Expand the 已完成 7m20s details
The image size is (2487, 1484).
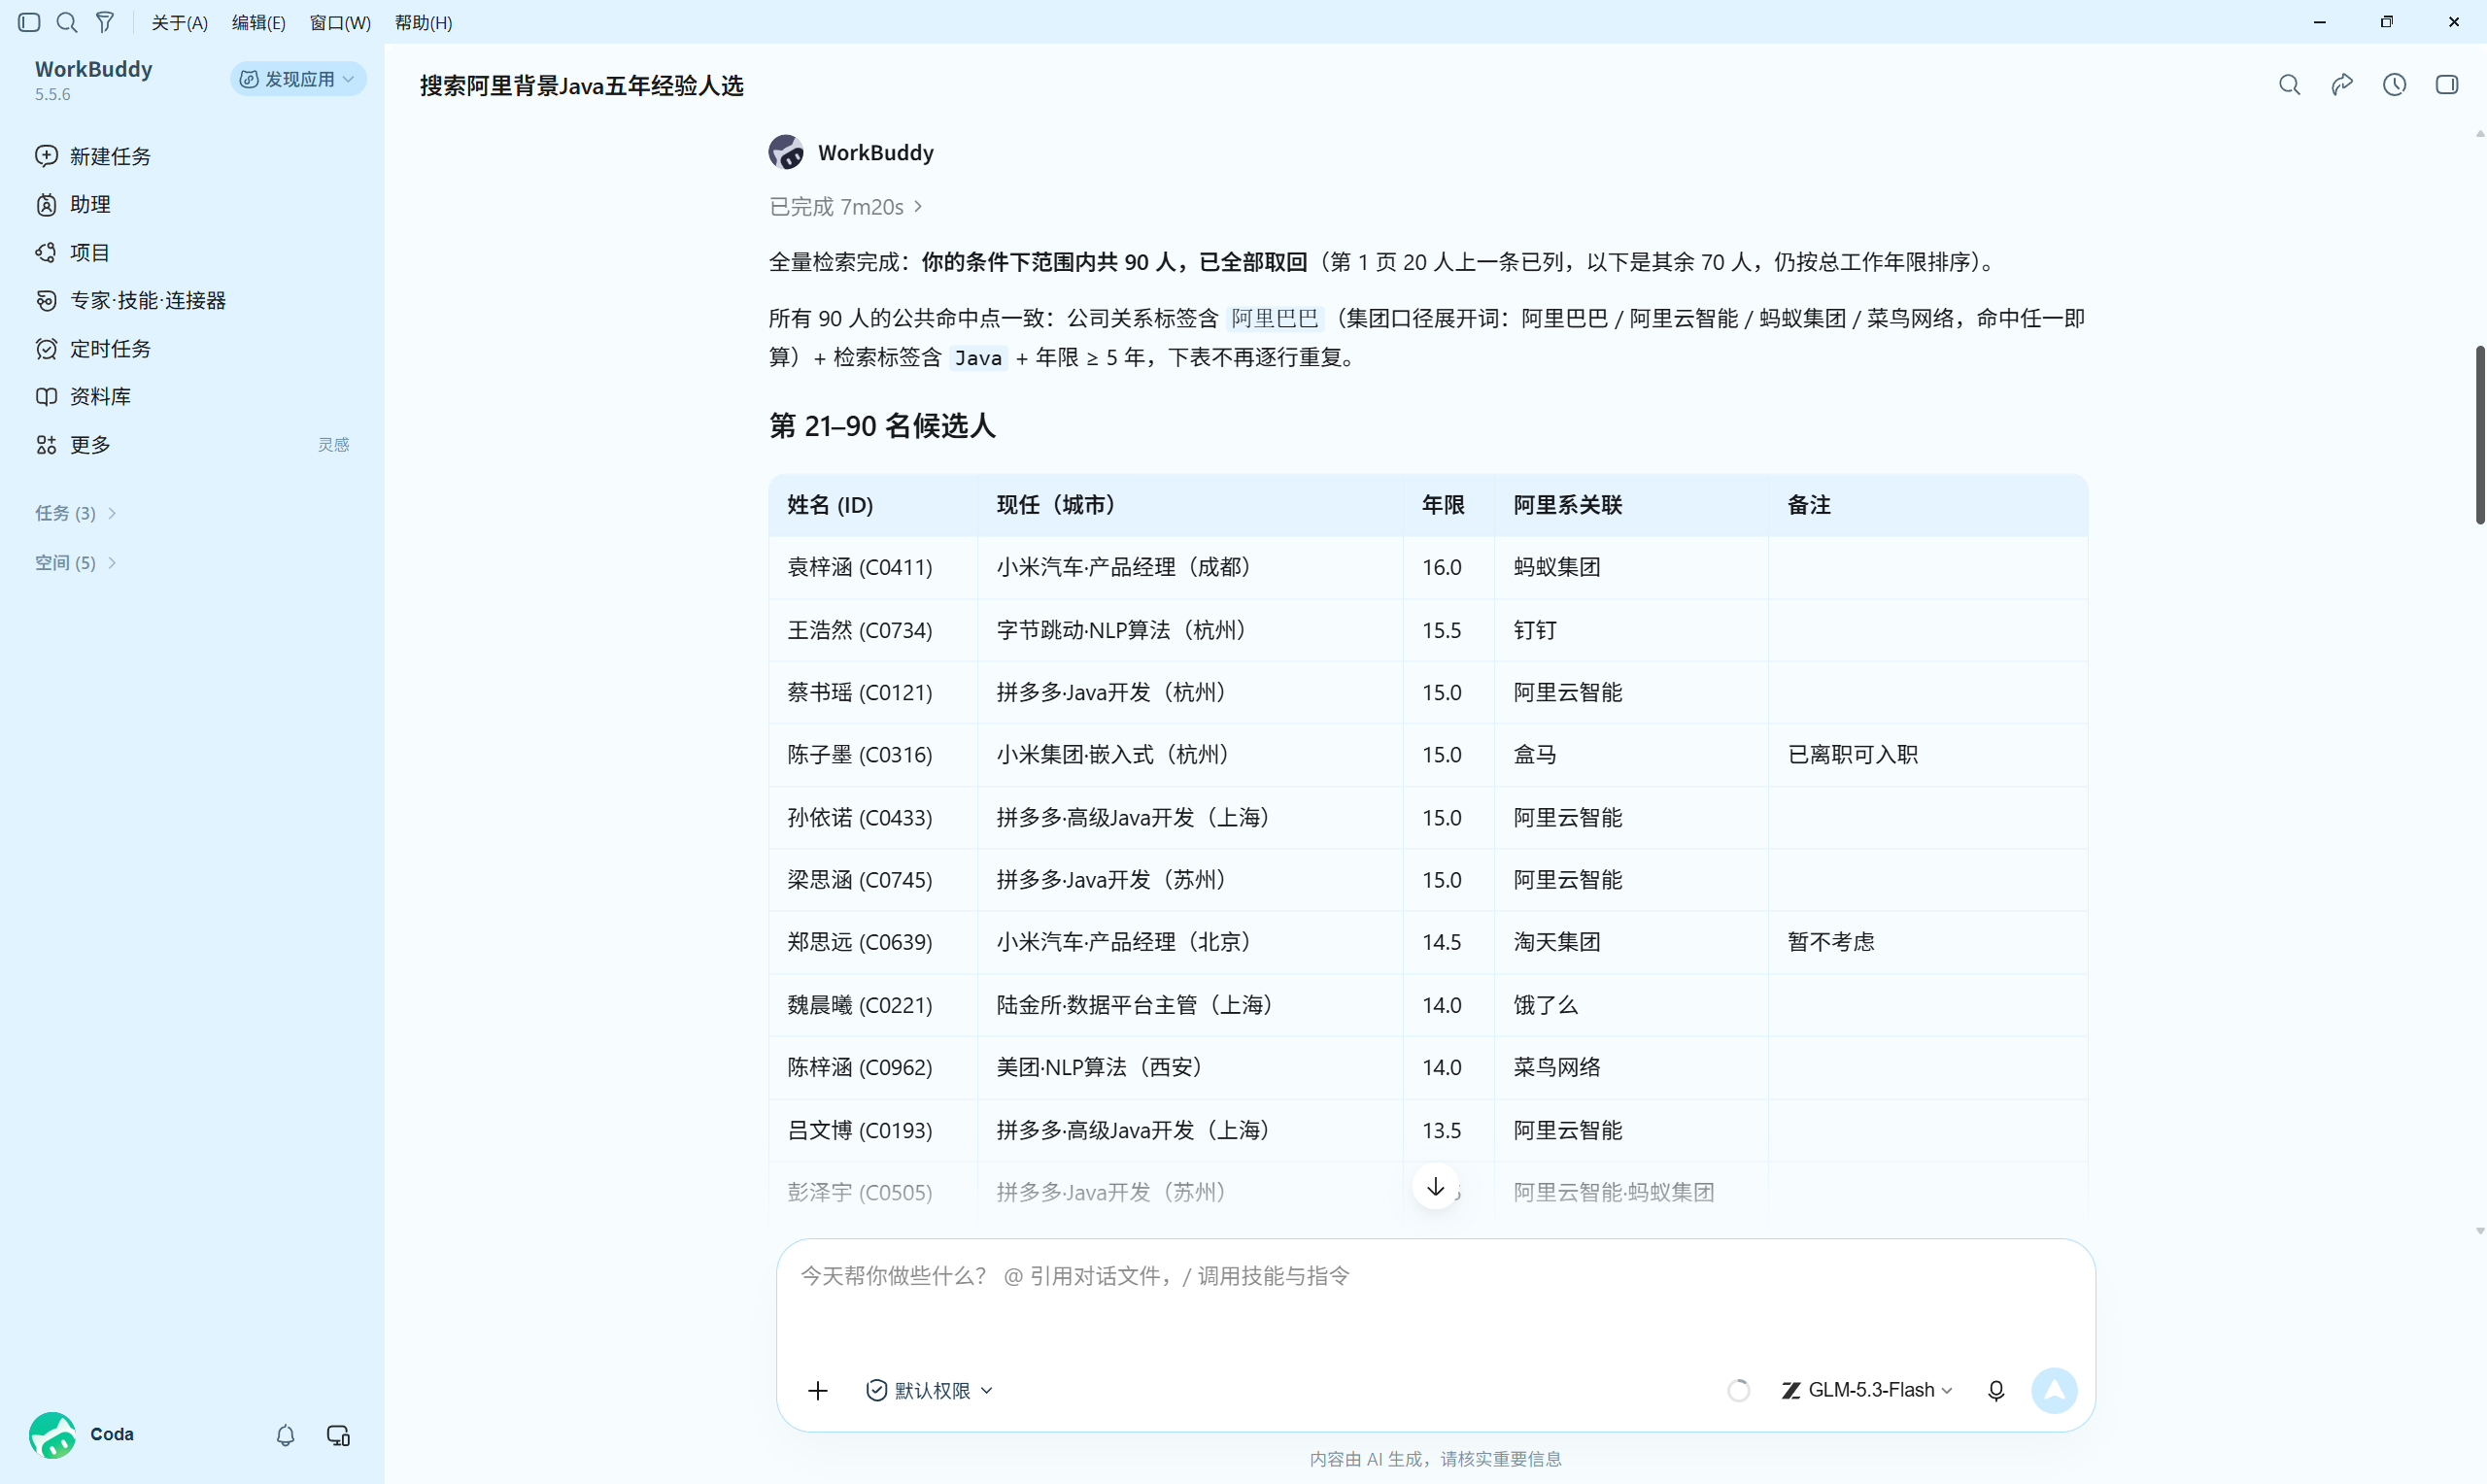click(845, 207)
